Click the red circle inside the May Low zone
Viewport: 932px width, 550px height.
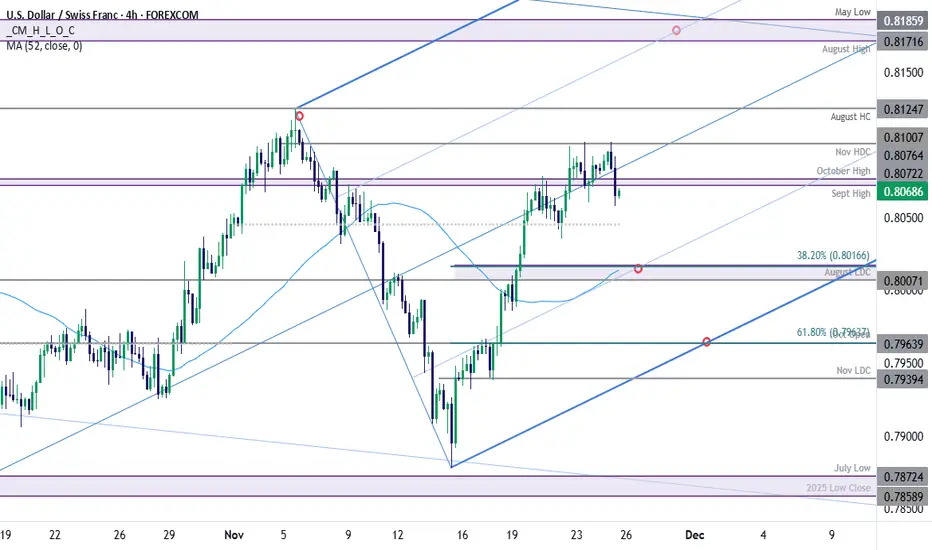tap(677, 30)
